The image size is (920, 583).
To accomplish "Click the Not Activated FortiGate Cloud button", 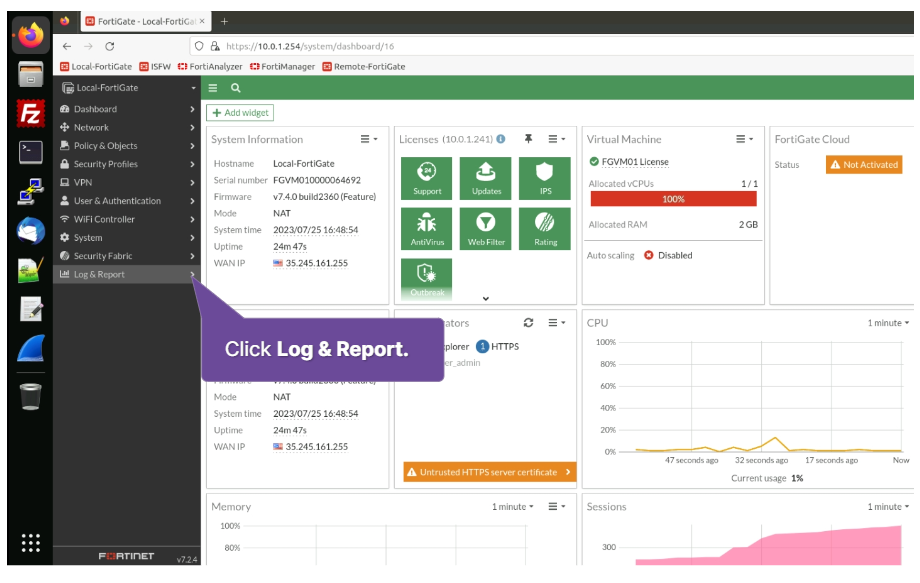I will click(x=864, y=165).
